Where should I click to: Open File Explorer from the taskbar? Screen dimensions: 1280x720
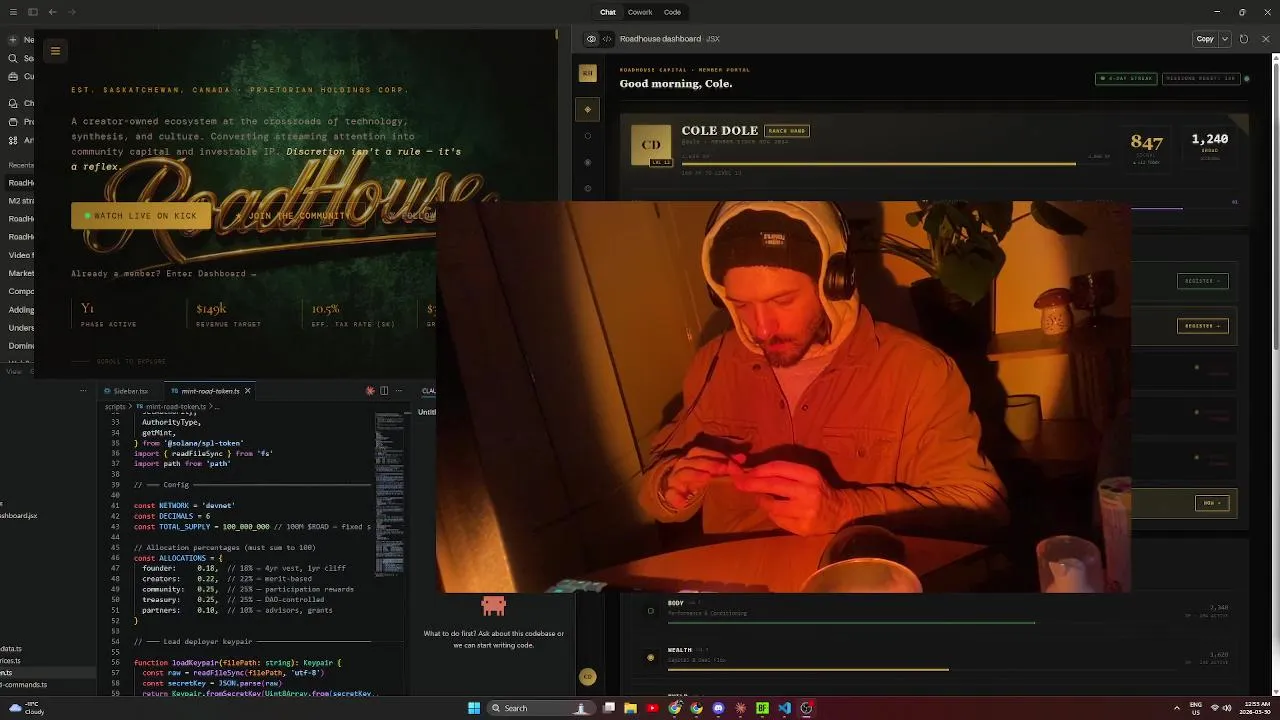(630, 708)
